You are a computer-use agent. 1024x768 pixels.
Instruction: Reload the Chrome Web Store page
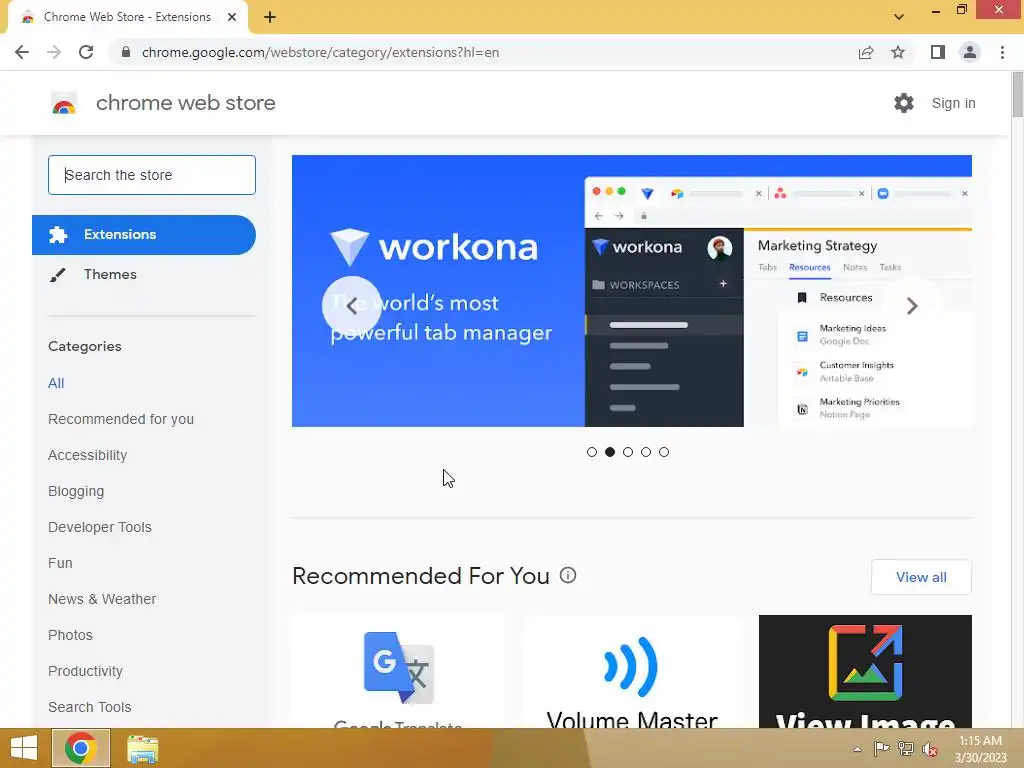click(86, 52)
